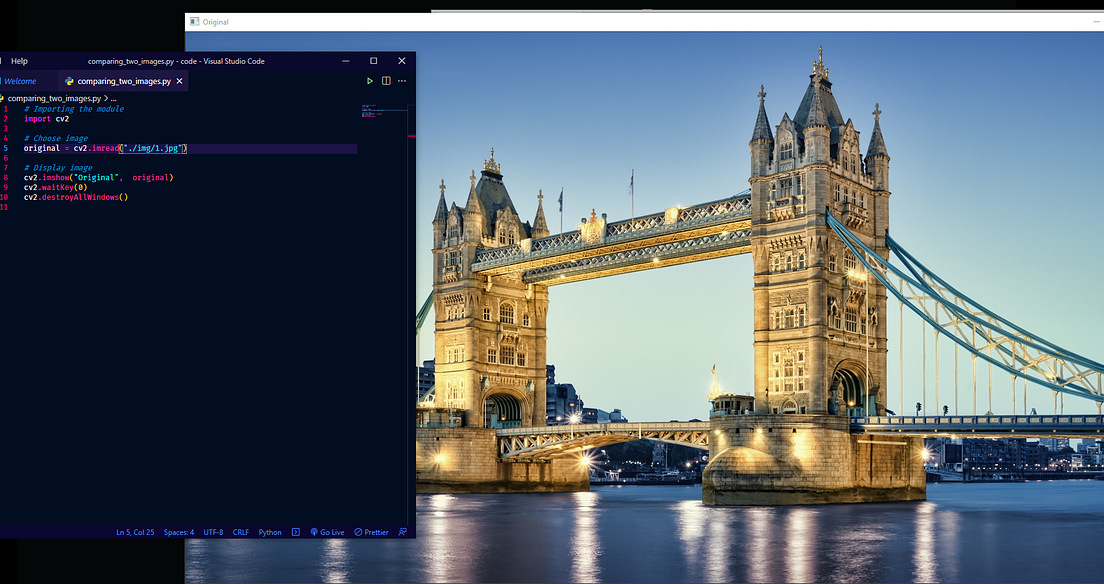Change indentation via Spaces: 4
This screenshot has width=1104, height=584.
[179, 533]
